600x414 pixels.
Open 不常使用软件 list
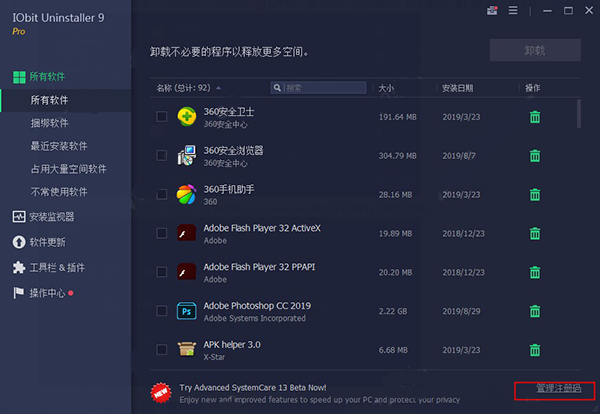[59, 192]
